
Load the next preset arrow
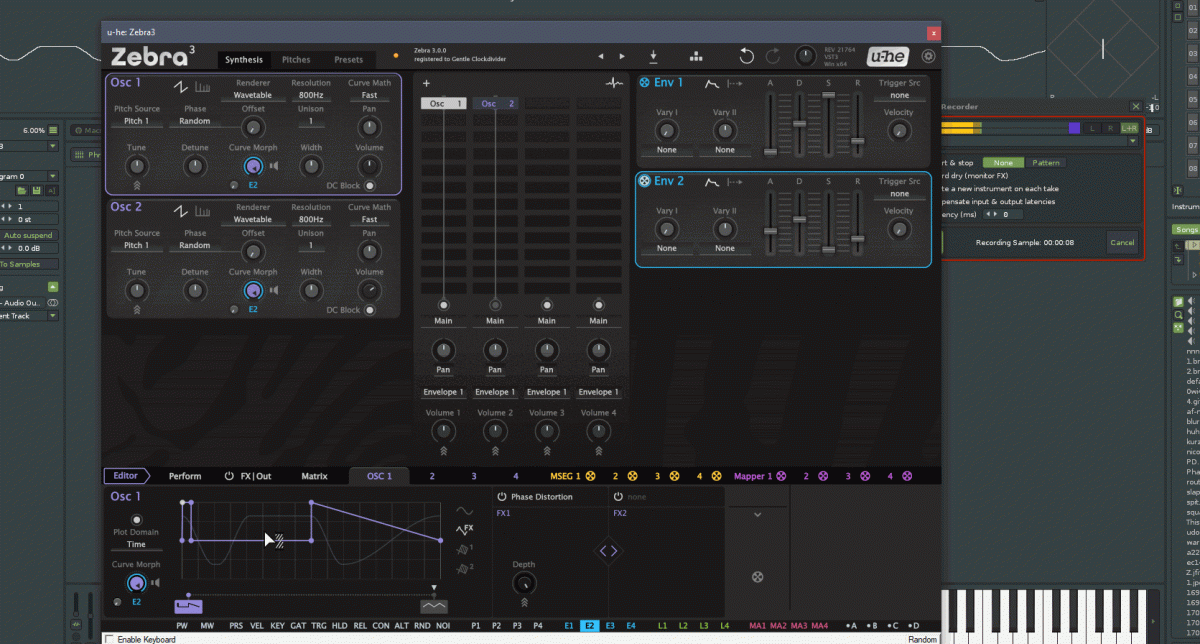click(622, 57)
